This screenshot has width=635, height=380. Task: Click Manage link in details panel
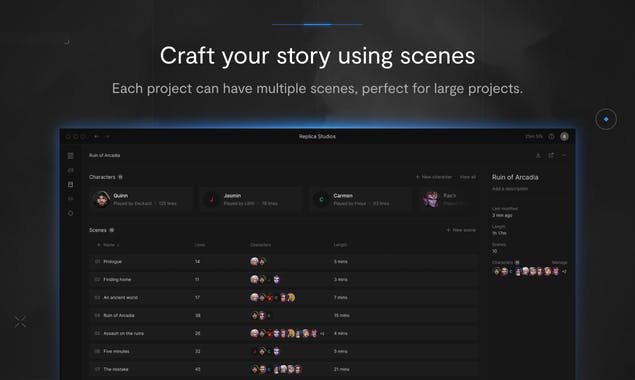tap(559, 263)
